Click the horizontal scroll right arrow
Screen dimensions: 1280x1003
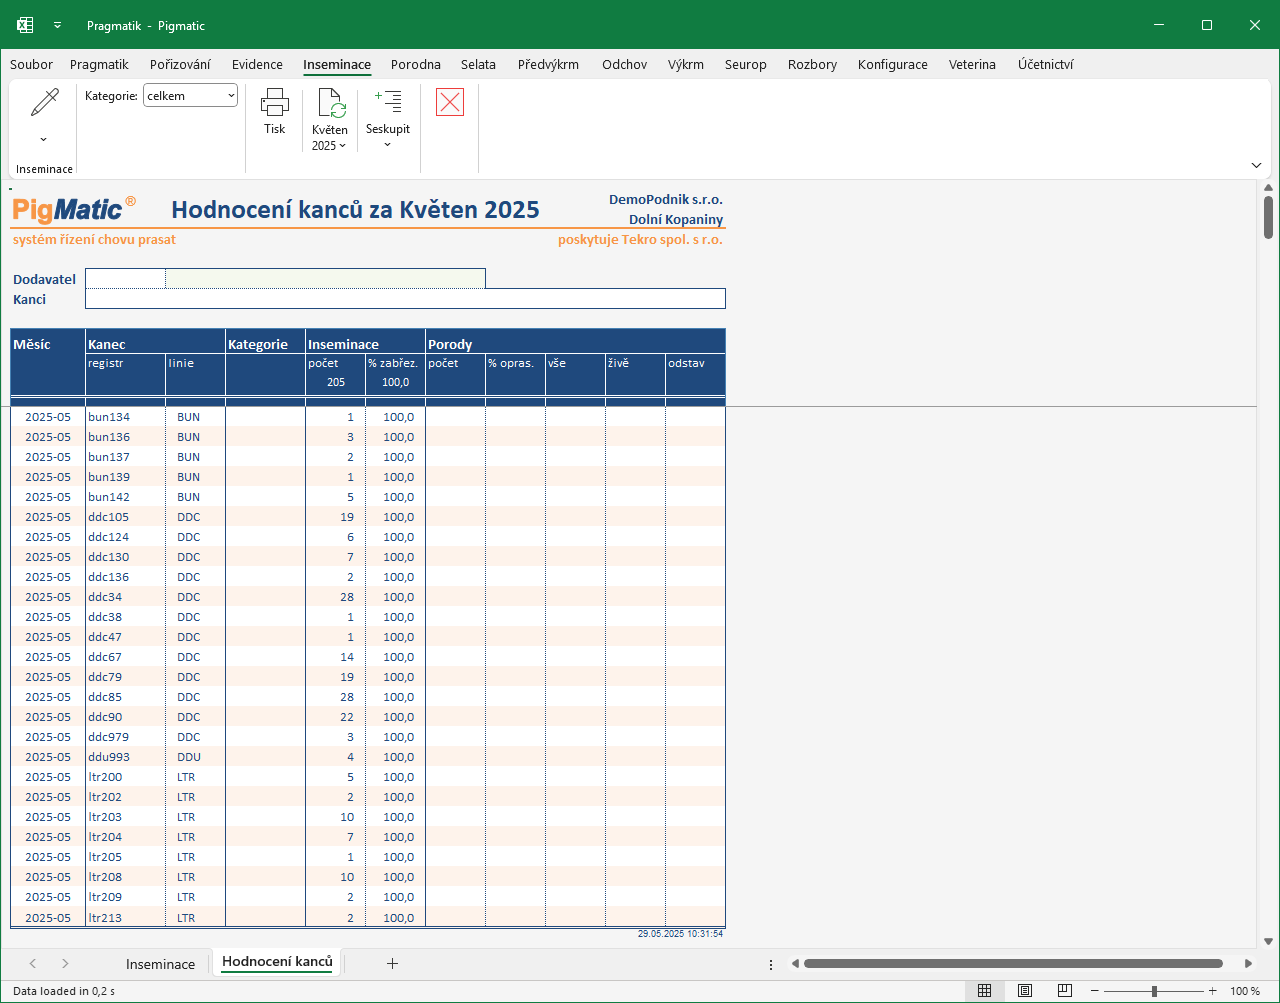(x=1248, y=964)
